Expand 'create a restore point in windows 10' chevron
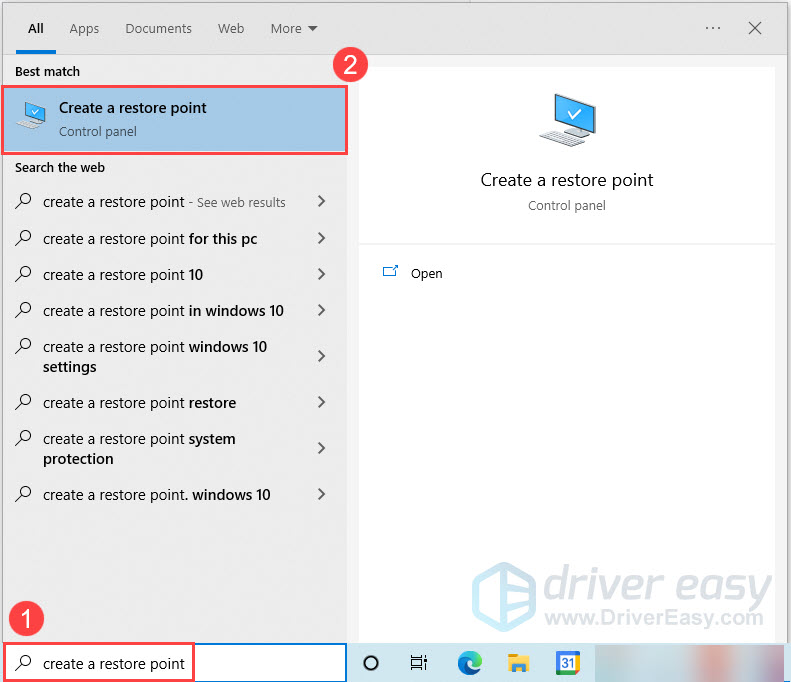This screenshot has width=791, height=682. pos(321,310)
